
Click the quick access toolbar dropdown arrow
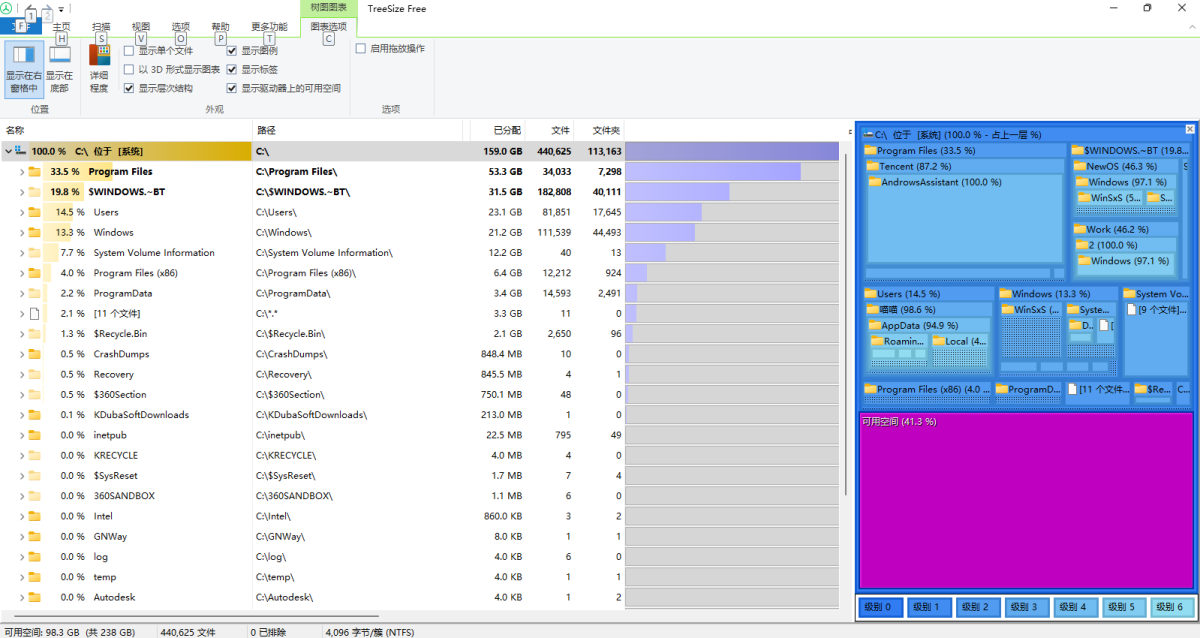point(61,9)
